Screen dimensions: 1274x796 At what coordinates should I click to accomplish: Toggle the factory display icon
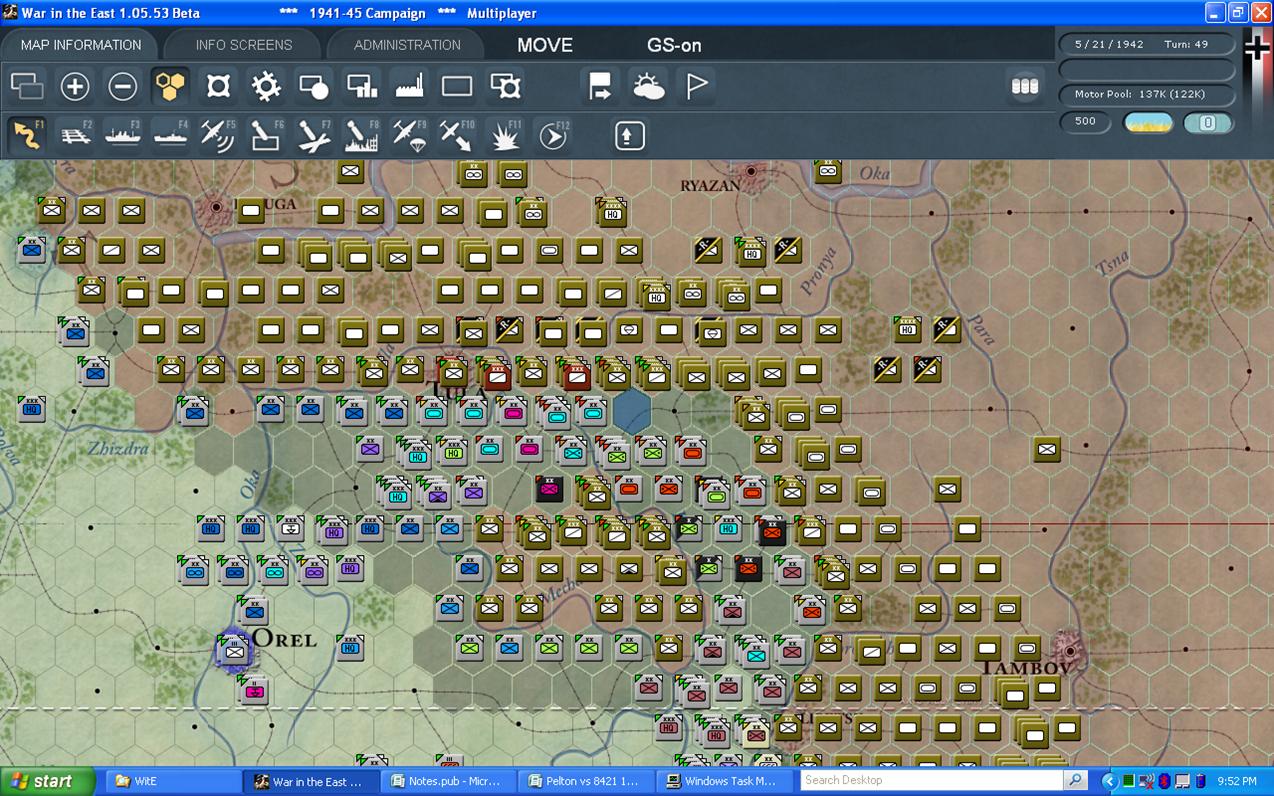410,87
